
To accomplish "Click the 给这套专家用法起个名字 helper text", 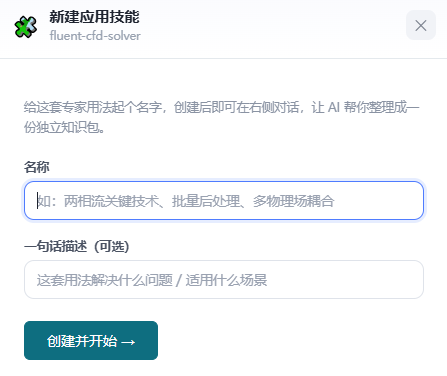I will pyautogui.click(x=93, y=107).
